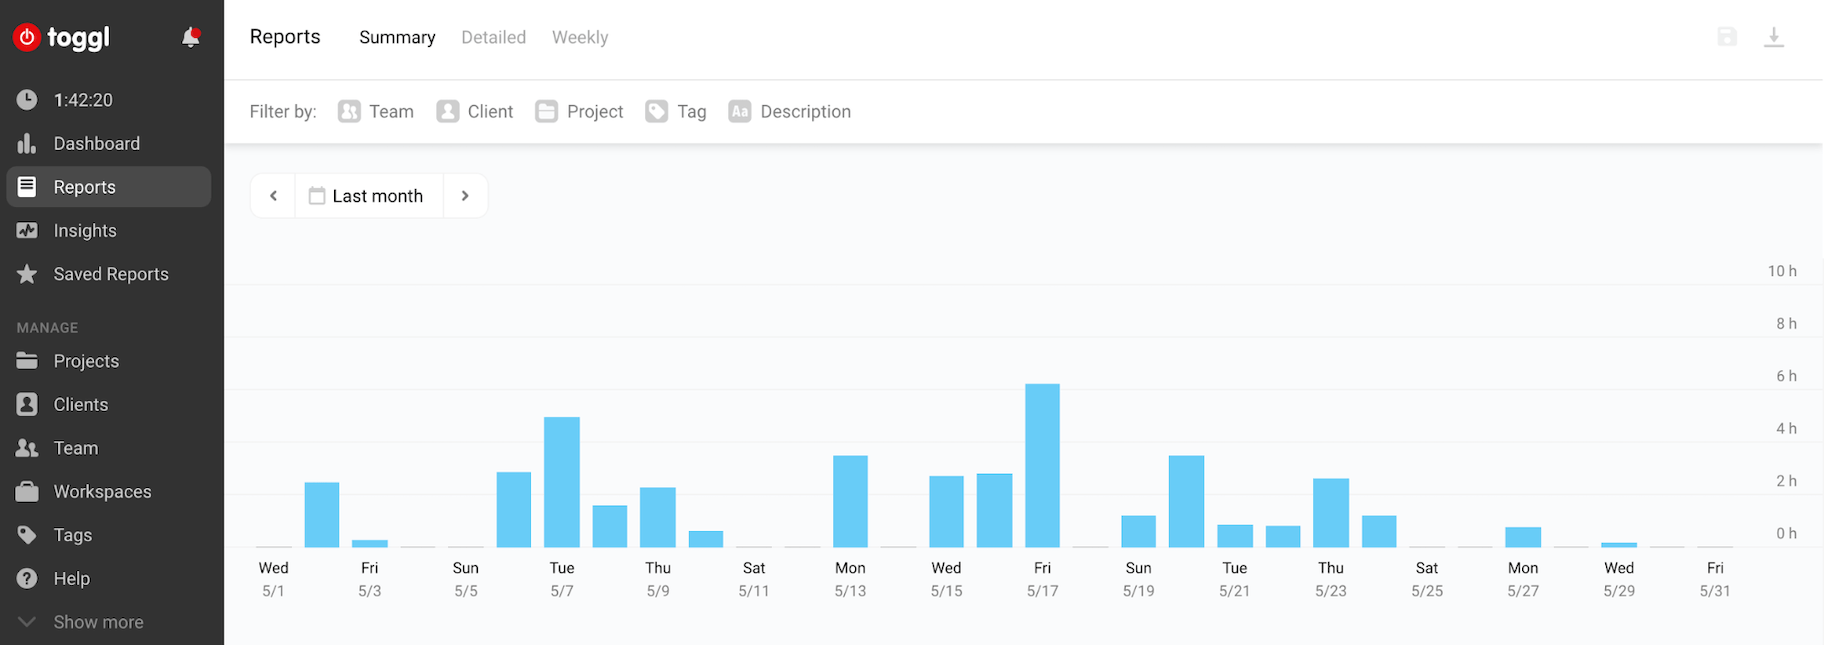Screen dimensions: 1824x645
Task: Click the notification bell icon
Action: pos(190,38)
